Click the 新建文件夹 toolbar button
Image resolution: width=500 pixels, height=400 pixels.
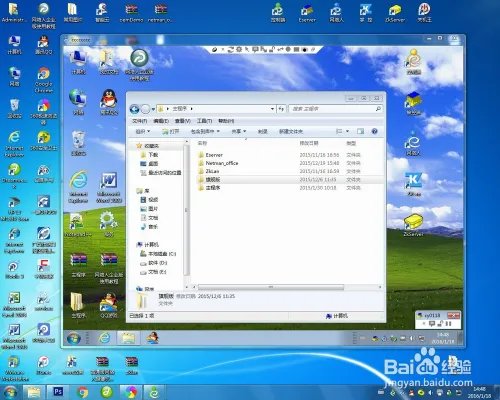291,132
